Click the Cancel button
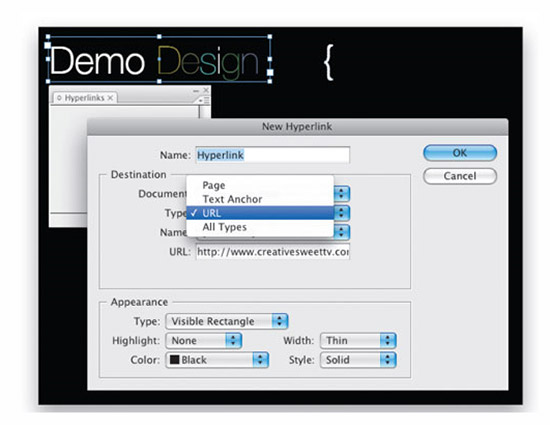This screenshot has width=550, height=425. point(460,176)
